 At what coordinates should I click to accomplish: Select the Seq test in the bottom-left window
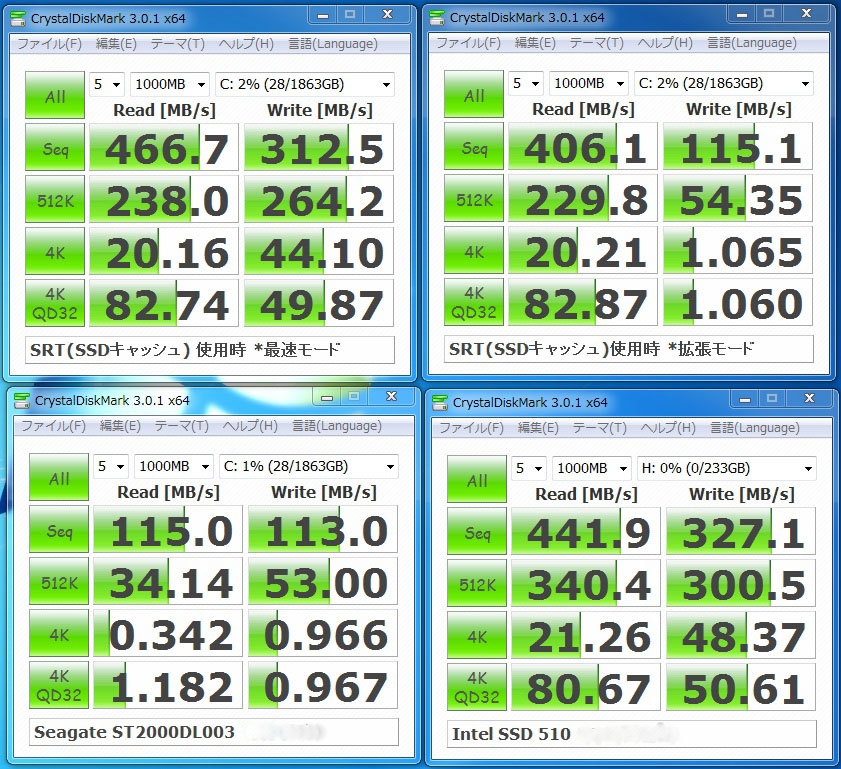[58, 529]
